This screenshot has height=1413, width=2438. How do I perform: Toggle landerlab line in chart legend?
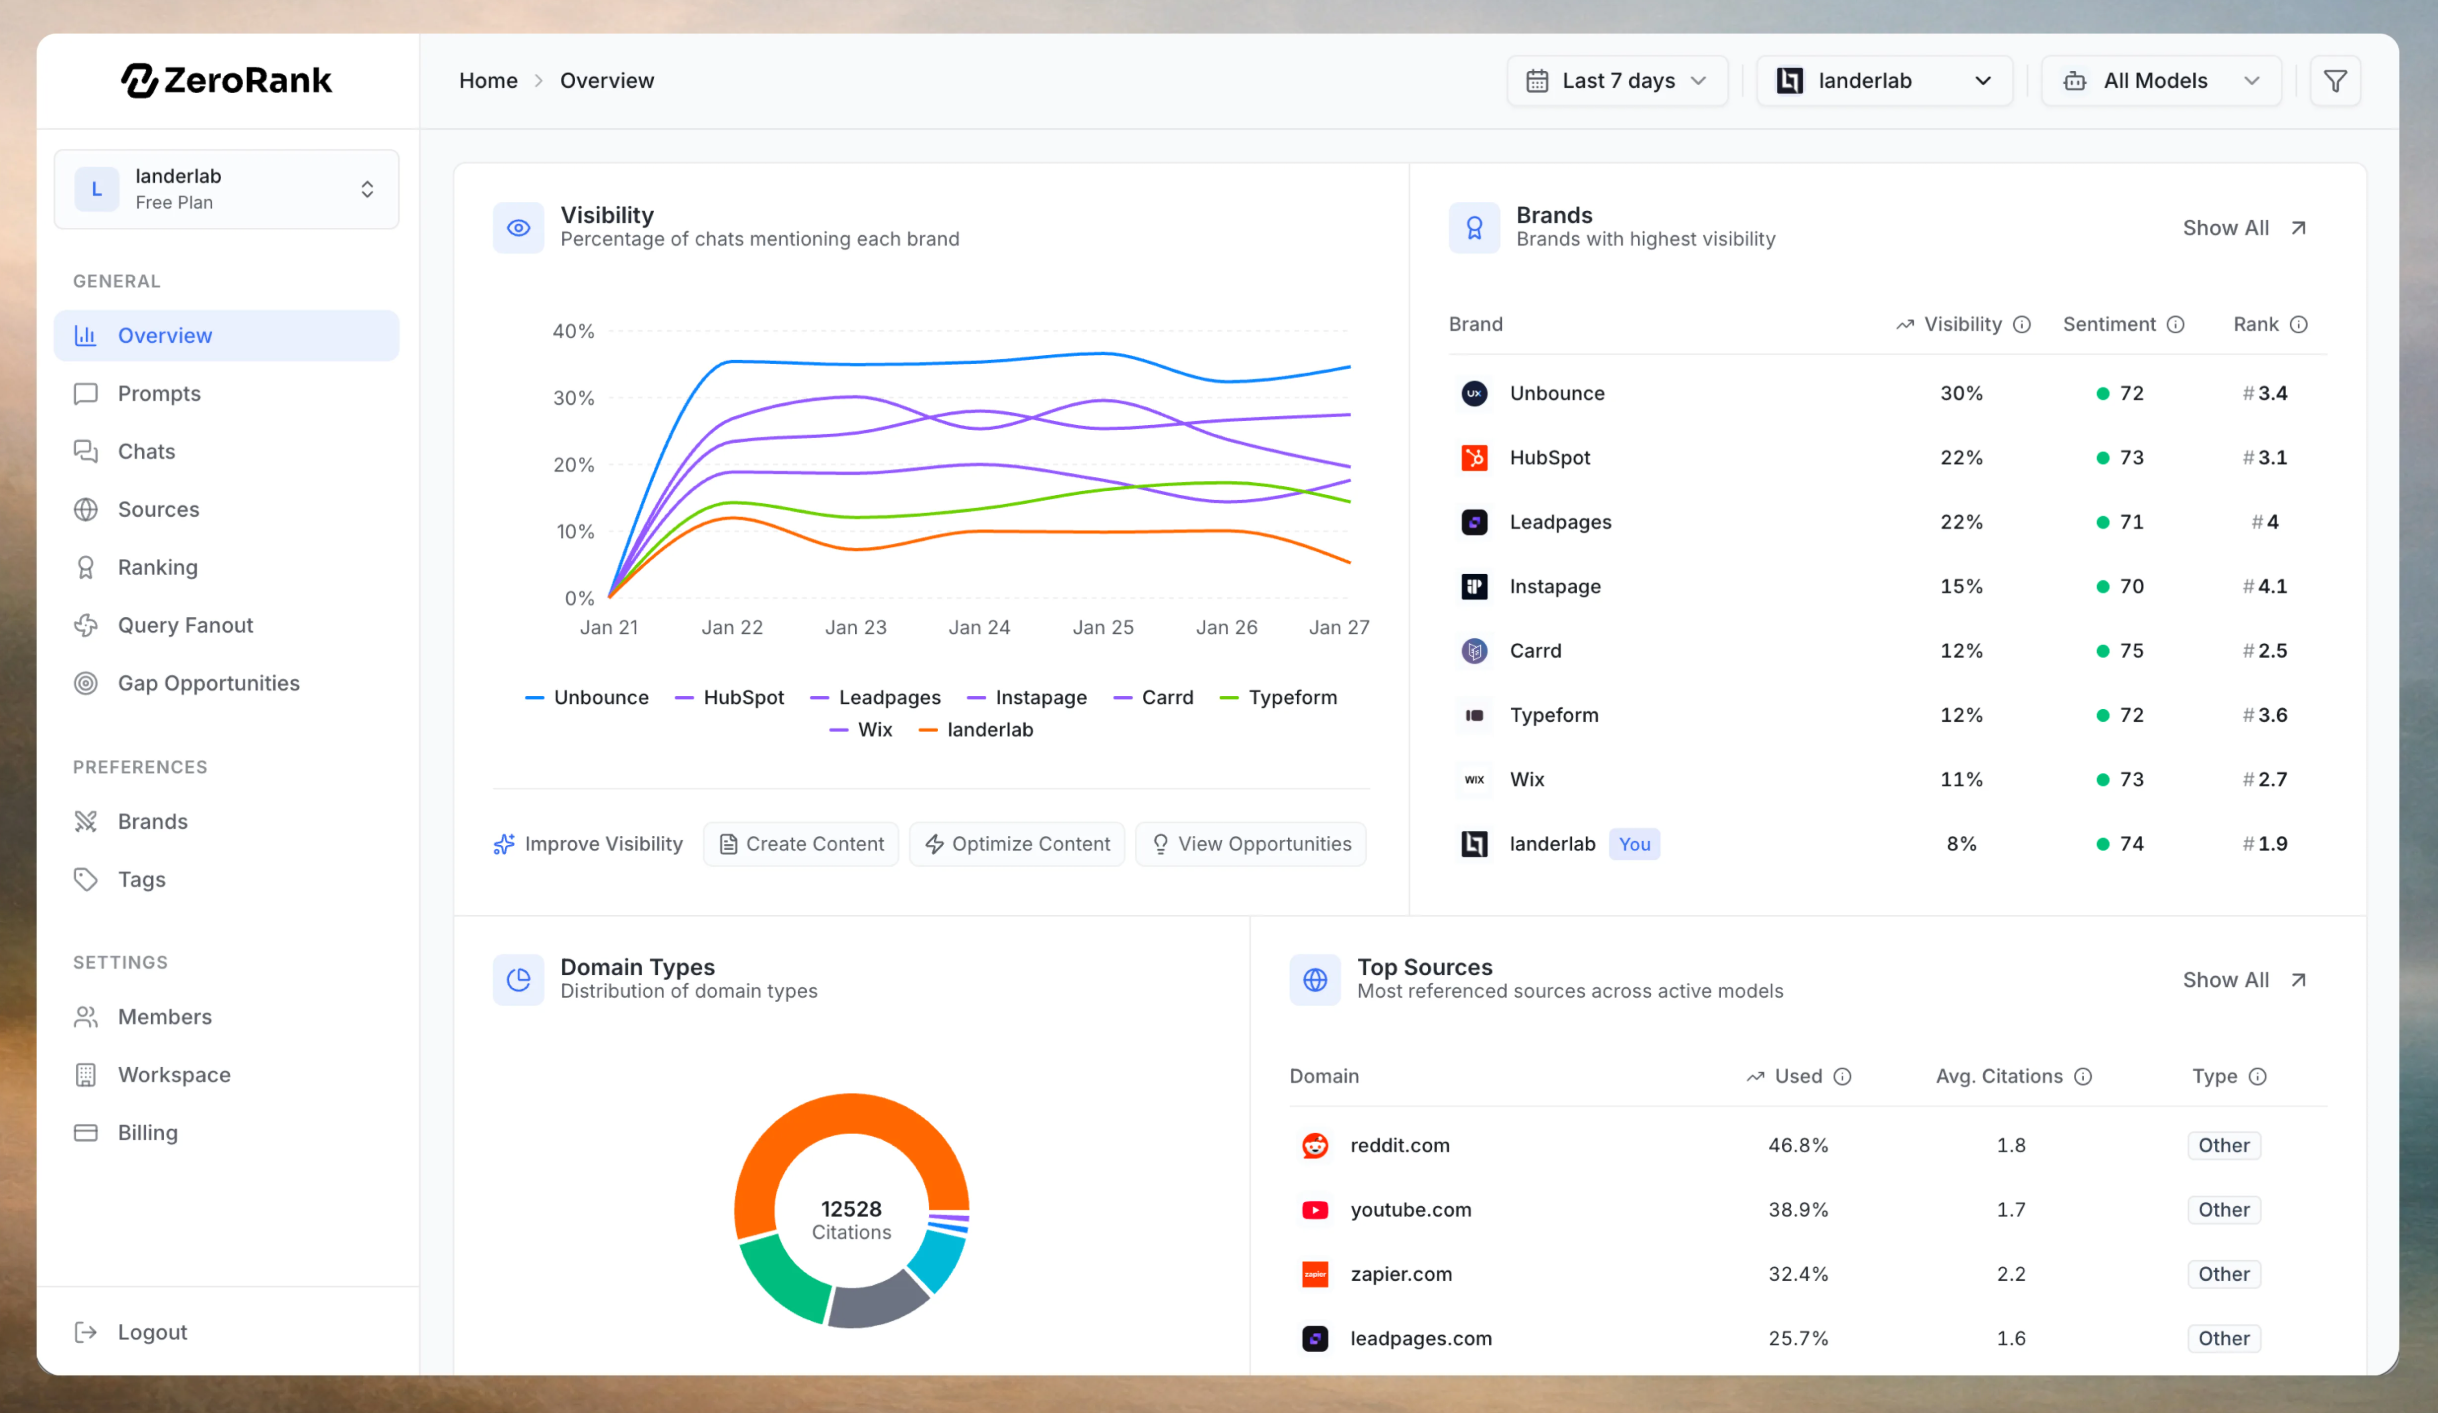click(976, 730)
